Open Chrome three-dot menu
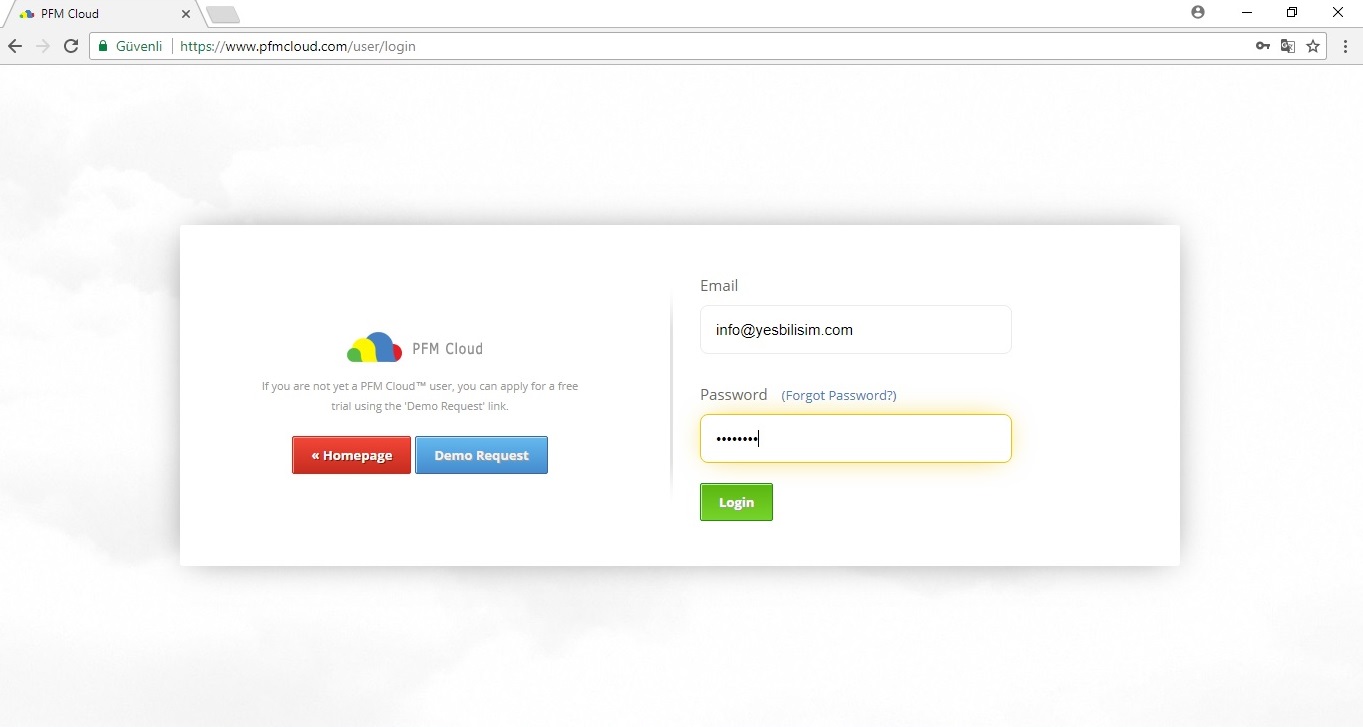Screen dimensions: 1363x727 tap(1345, 46)
